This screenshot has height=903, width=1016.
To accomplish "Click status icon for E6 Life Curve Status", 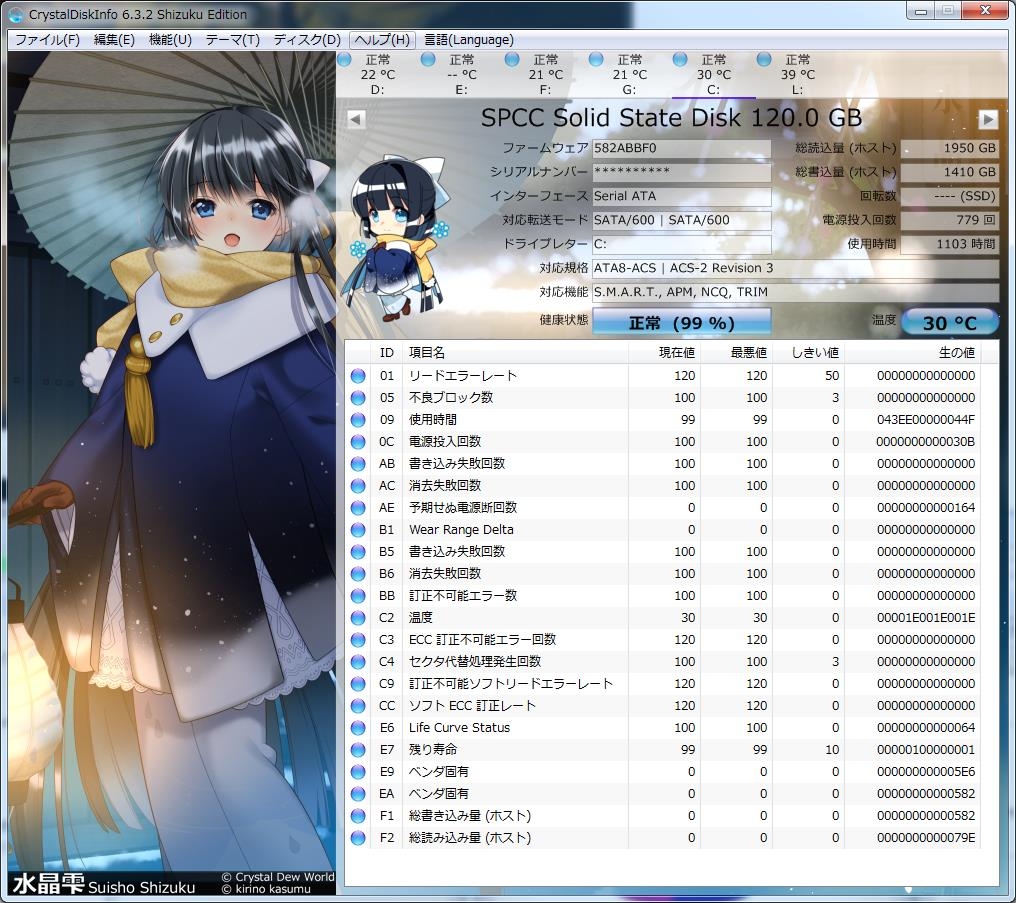I will (358, 728).
